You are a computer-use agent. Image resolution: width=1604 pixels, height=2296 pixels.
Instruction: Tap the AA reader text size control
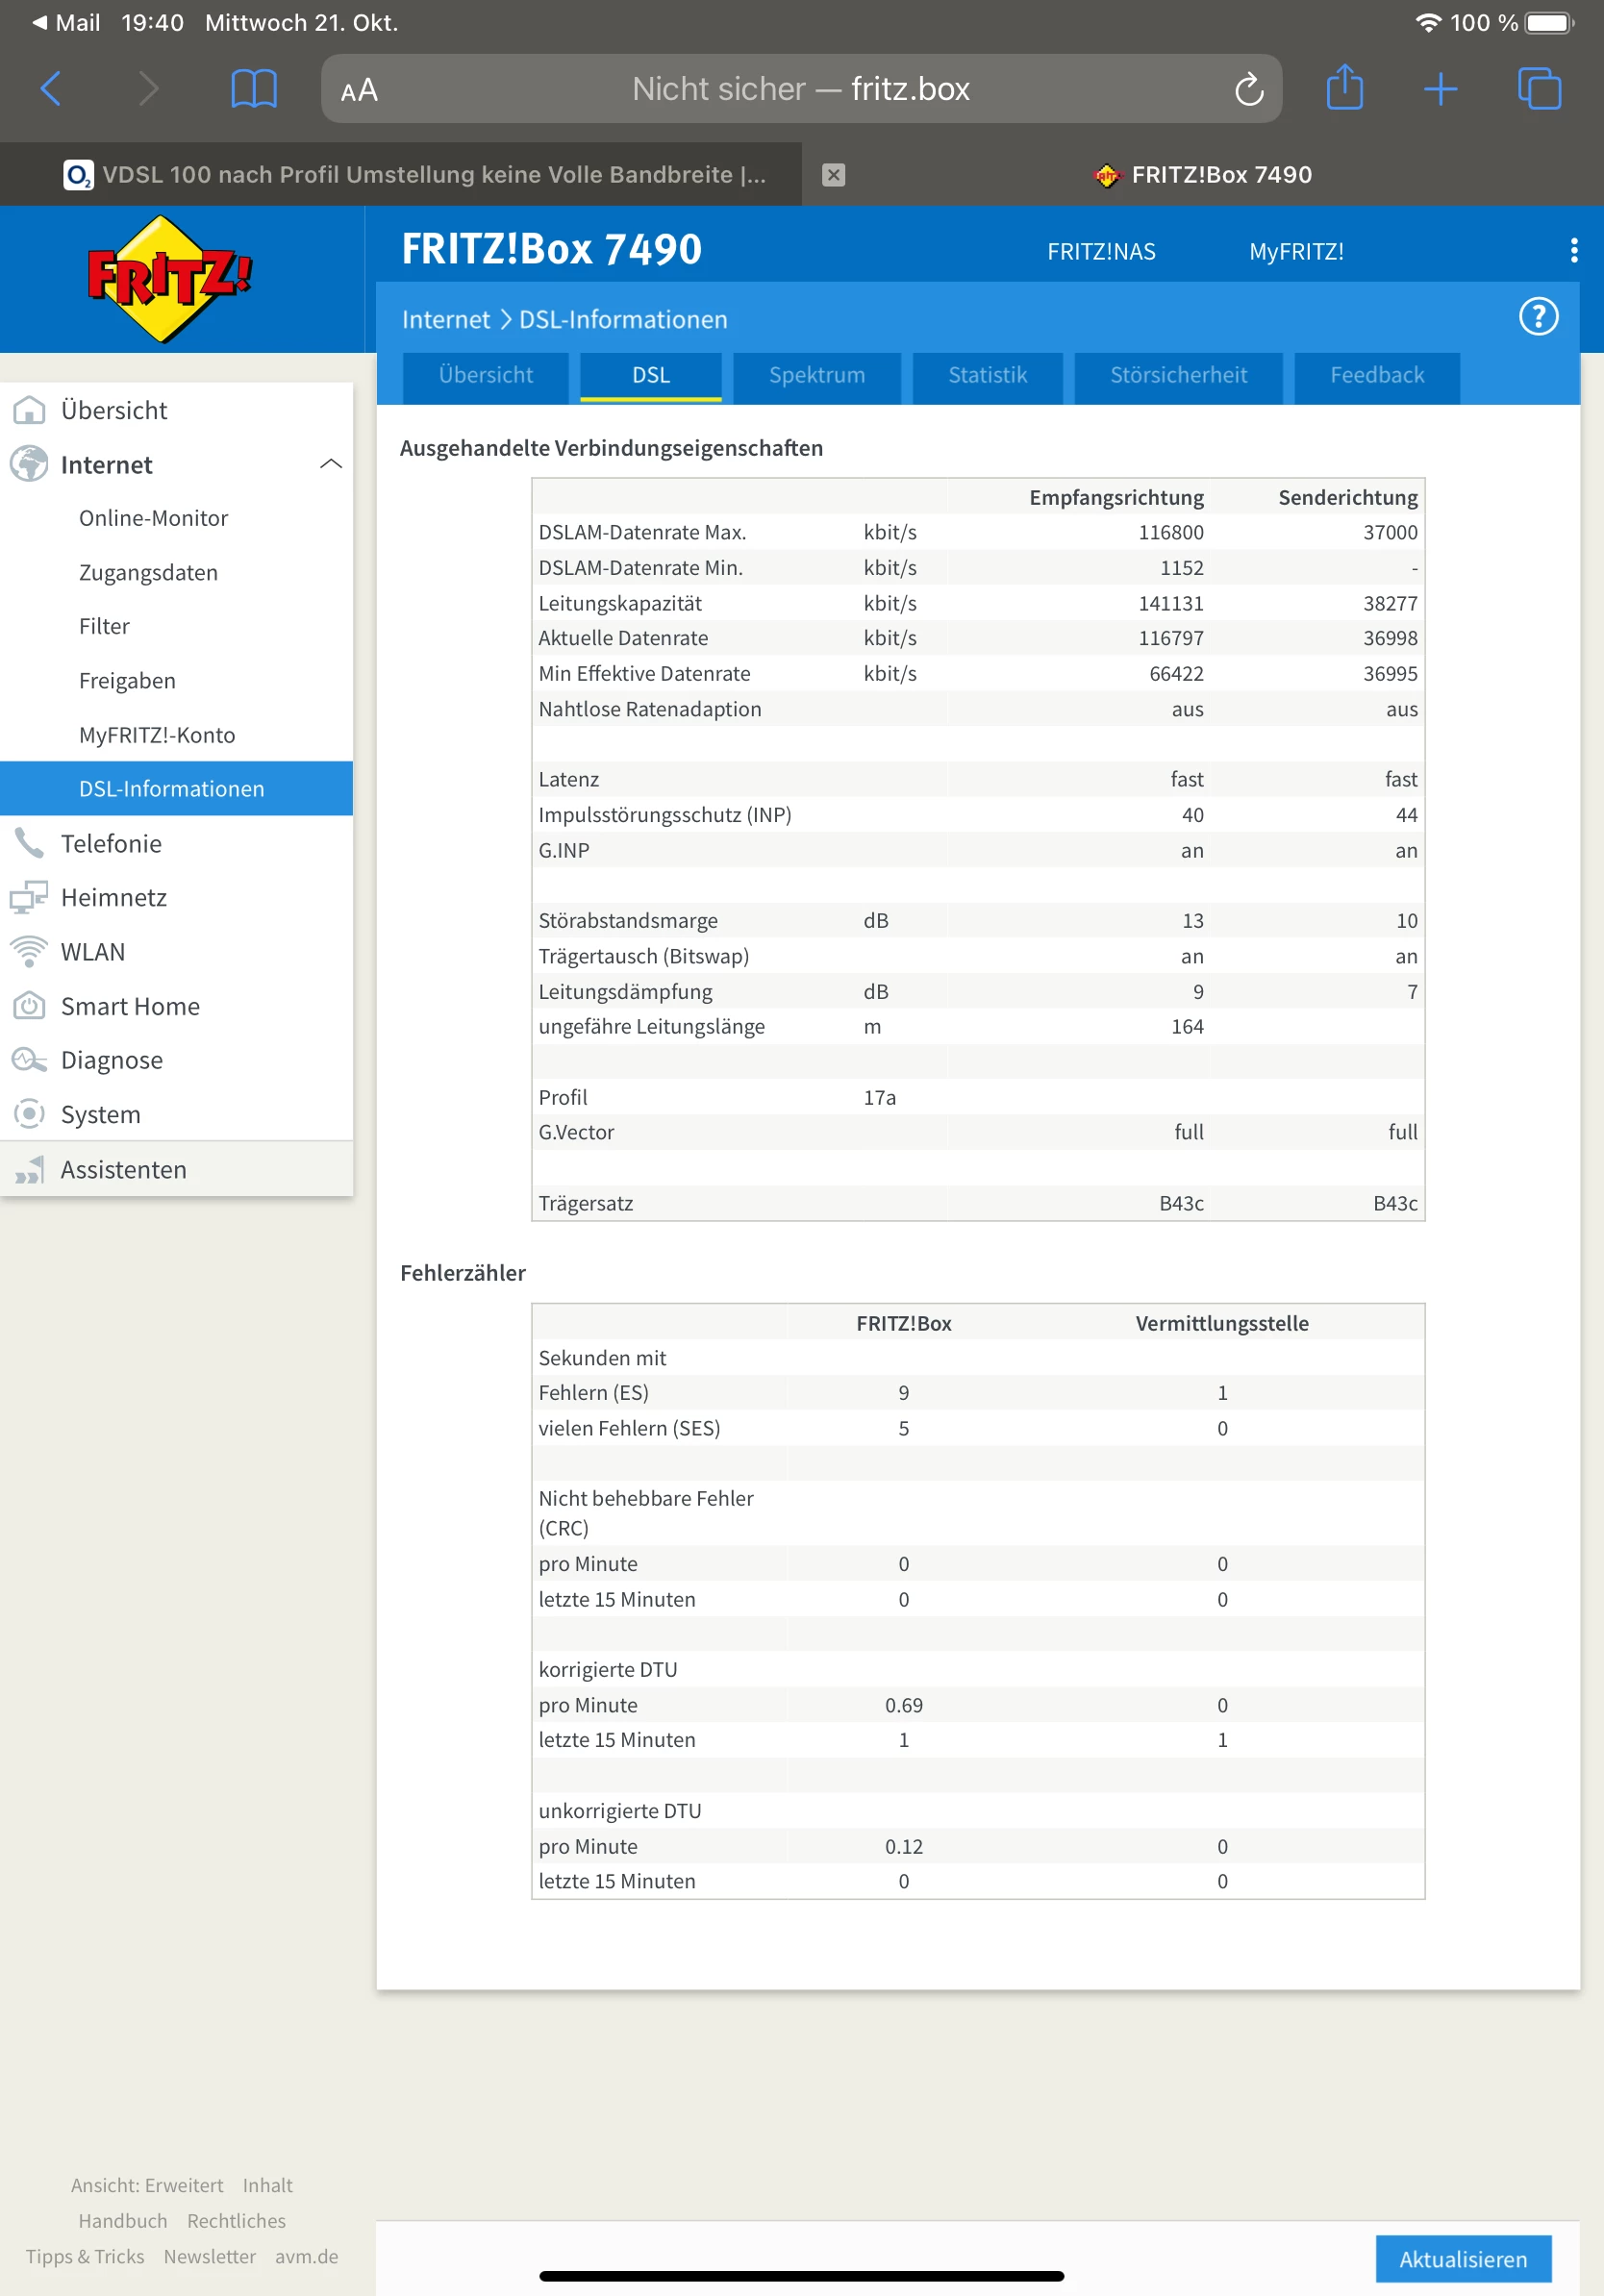coord(359,91)
